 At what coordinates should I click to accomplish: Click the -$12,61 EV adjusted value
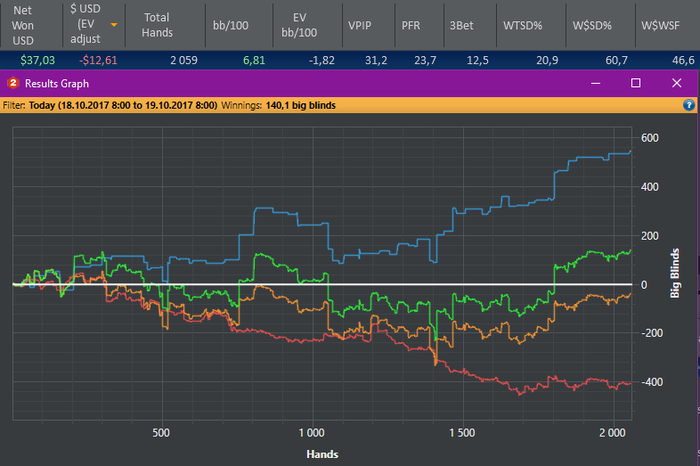point(98,60)
